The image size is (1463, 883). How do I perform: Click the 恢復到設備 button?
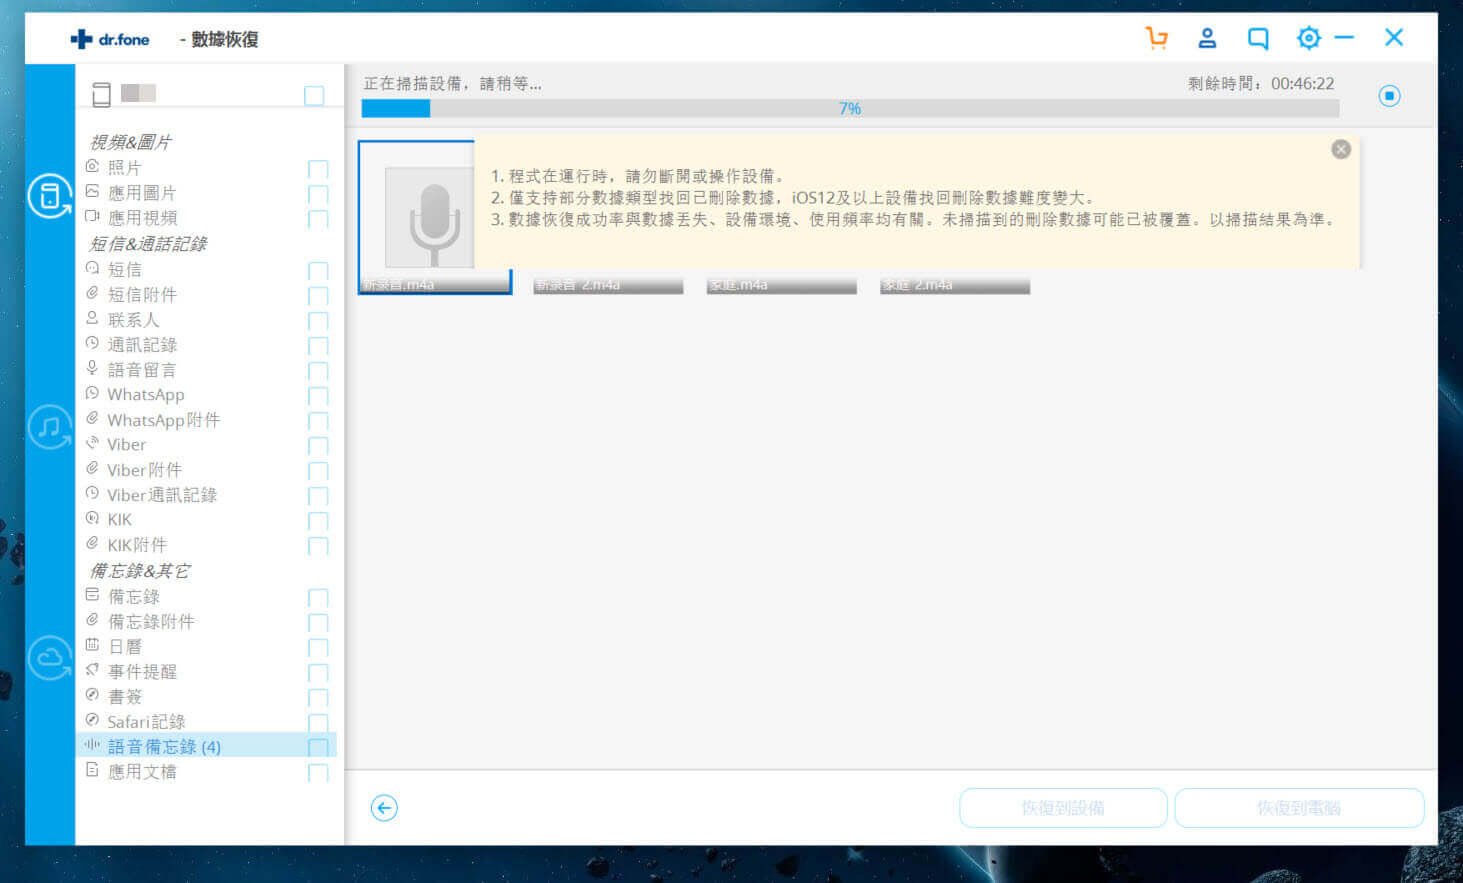(1062, 808)
